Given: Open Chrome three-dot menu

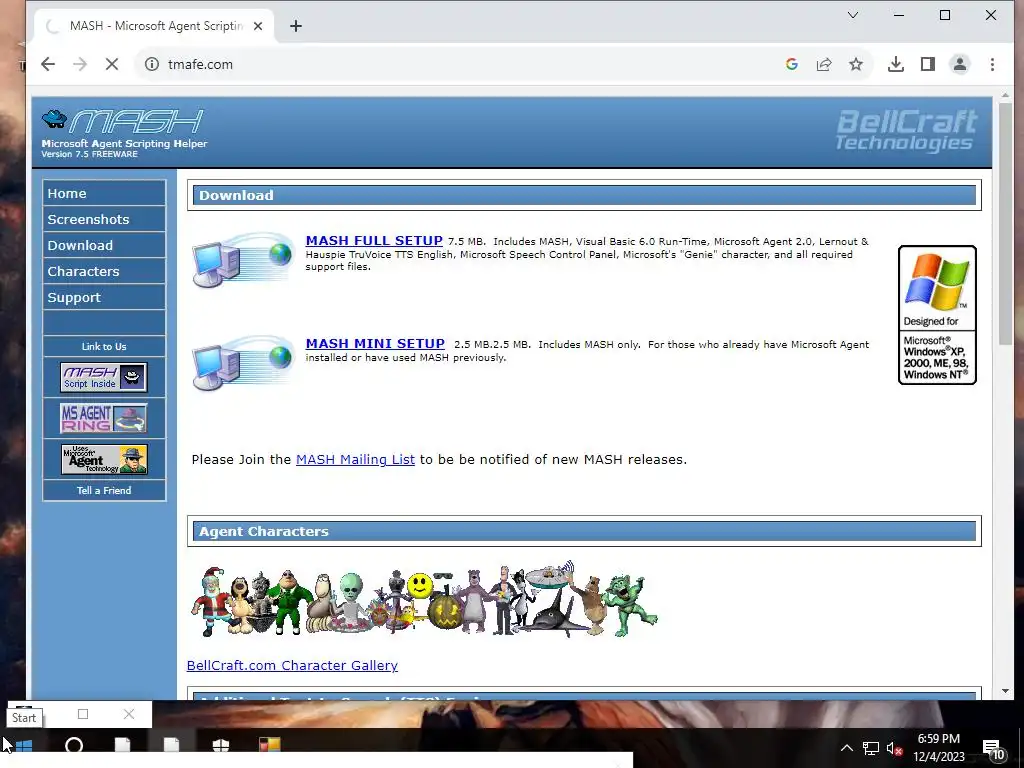Looking at the screenshot, I should [x=992, y=64].
